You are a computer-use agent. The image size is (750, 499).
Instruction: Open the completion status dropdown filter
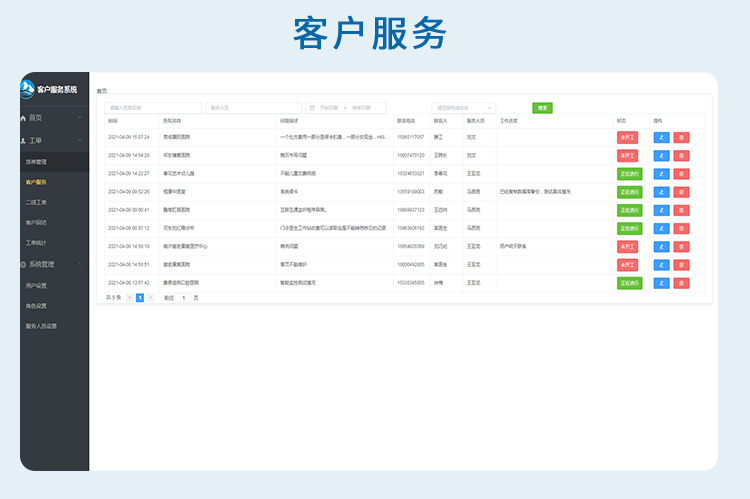(x=463, y=108)
